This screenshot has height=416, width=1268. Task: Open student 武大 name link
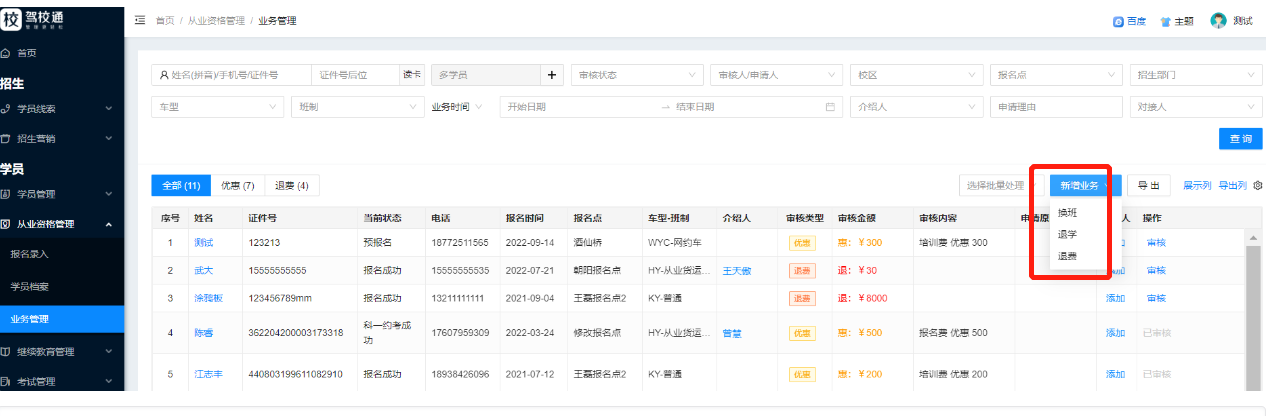pos(203,271)
